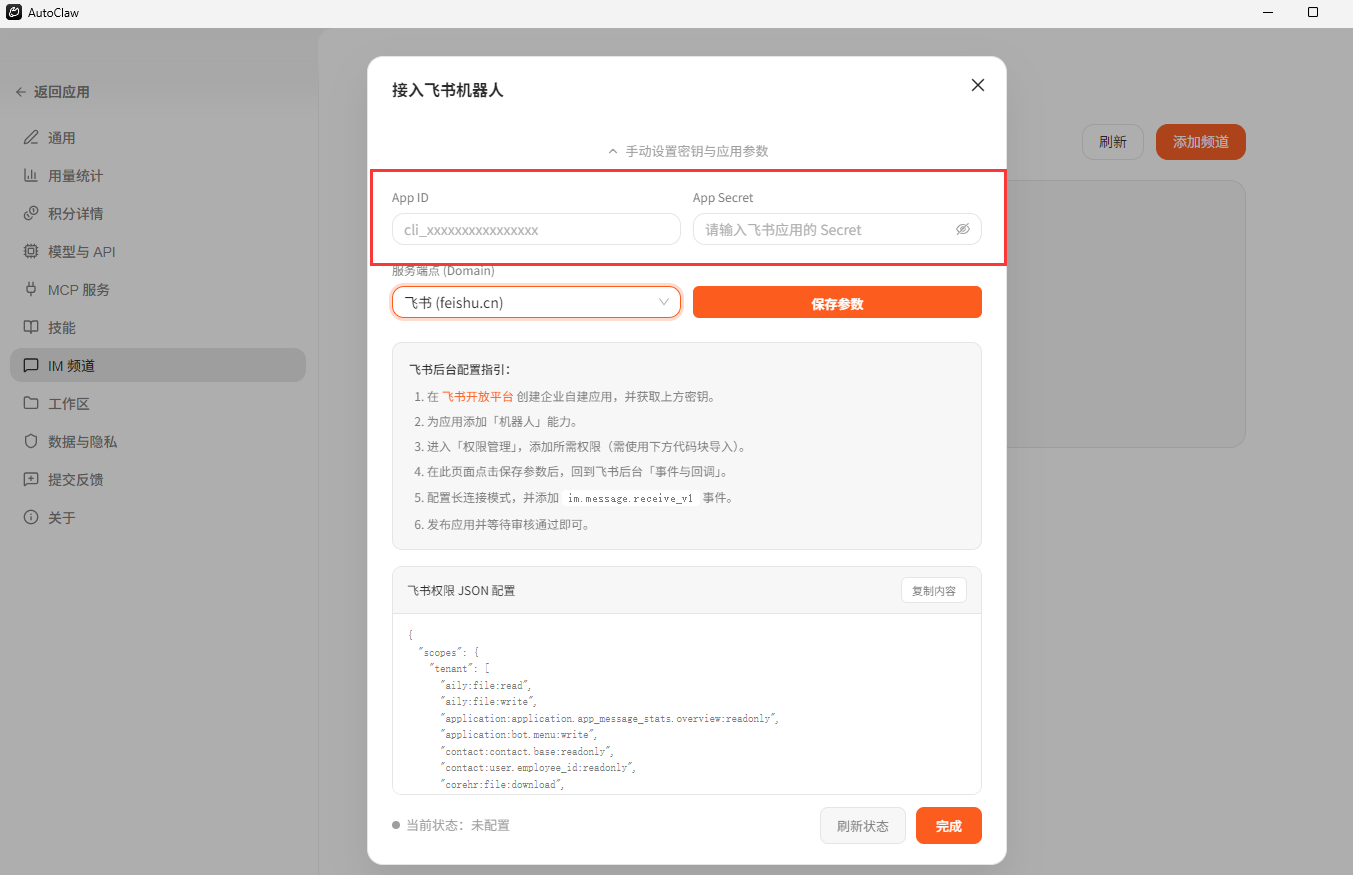Open the 服务端点 Domain dropdown
Viewport: 1353px width, 875px height.
[536, 302]
